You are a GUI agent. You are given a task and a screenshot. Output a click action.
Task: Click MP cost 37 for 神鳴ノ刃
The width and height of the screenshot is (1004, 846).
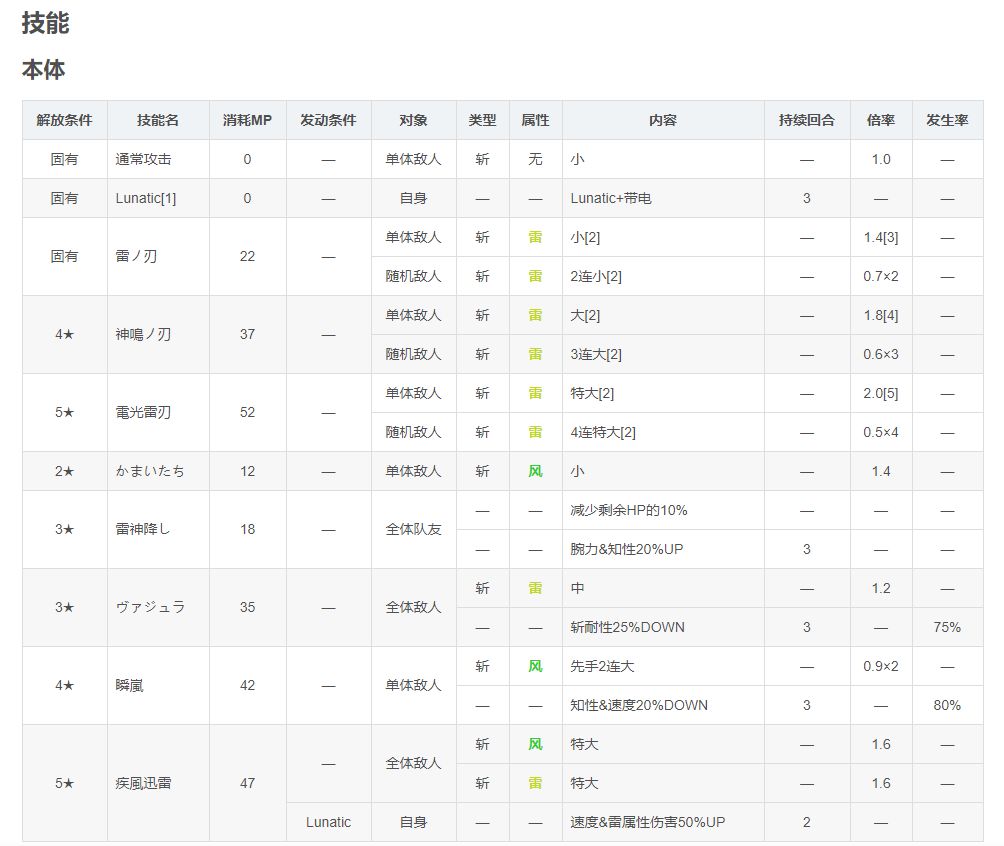(x=248, y=335)
